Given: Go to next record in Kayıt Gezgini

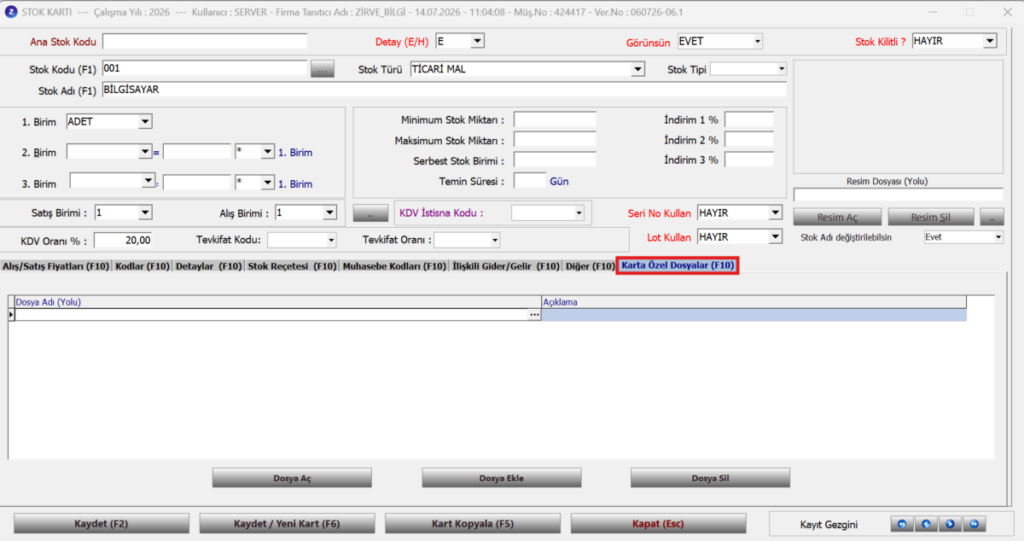Looking at the screenshot, I should (950, 524).
